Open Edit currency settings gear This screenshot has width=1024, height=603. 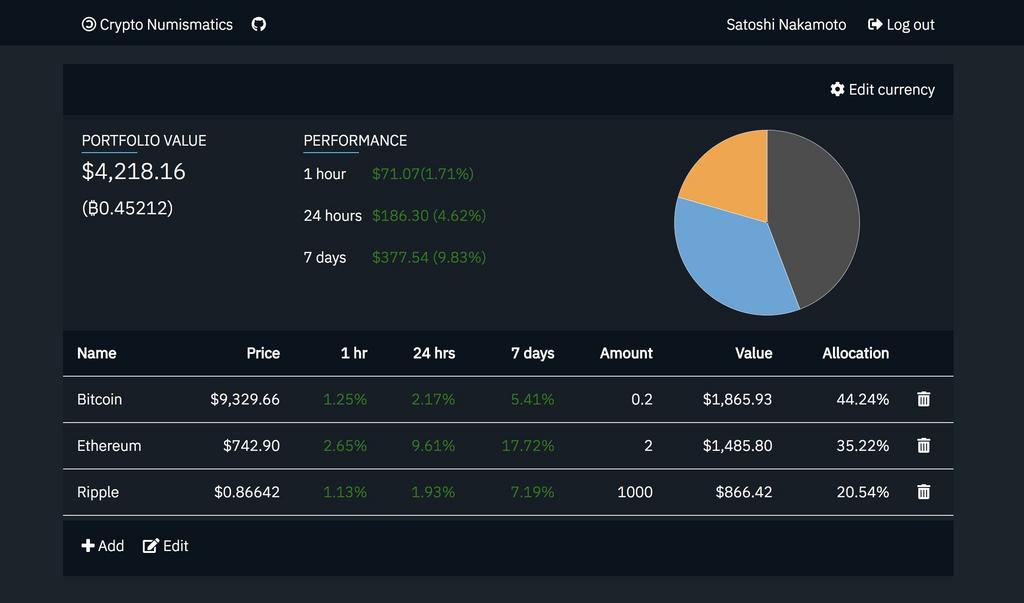pyautogui.click(x=838, y=89)
